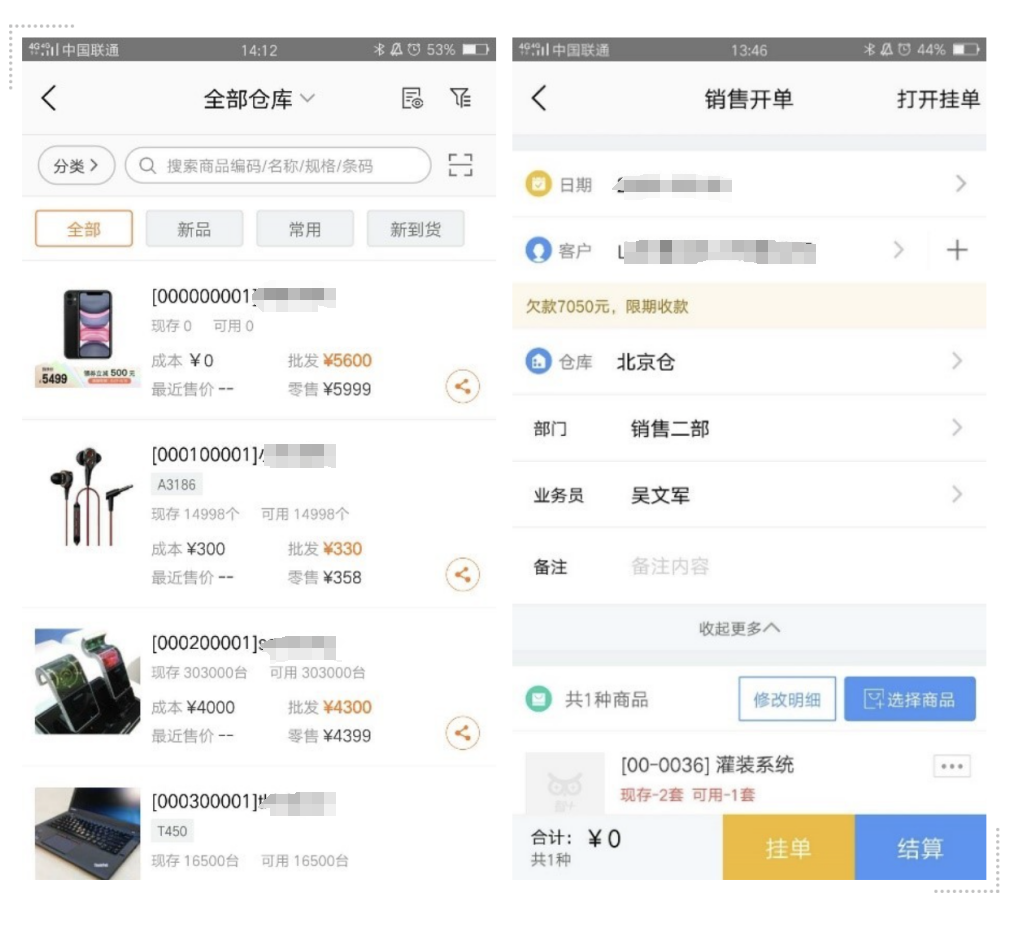1031x937 pixels.
Task: Select the 新品 filter tab
Action: (x=194, y=229)
